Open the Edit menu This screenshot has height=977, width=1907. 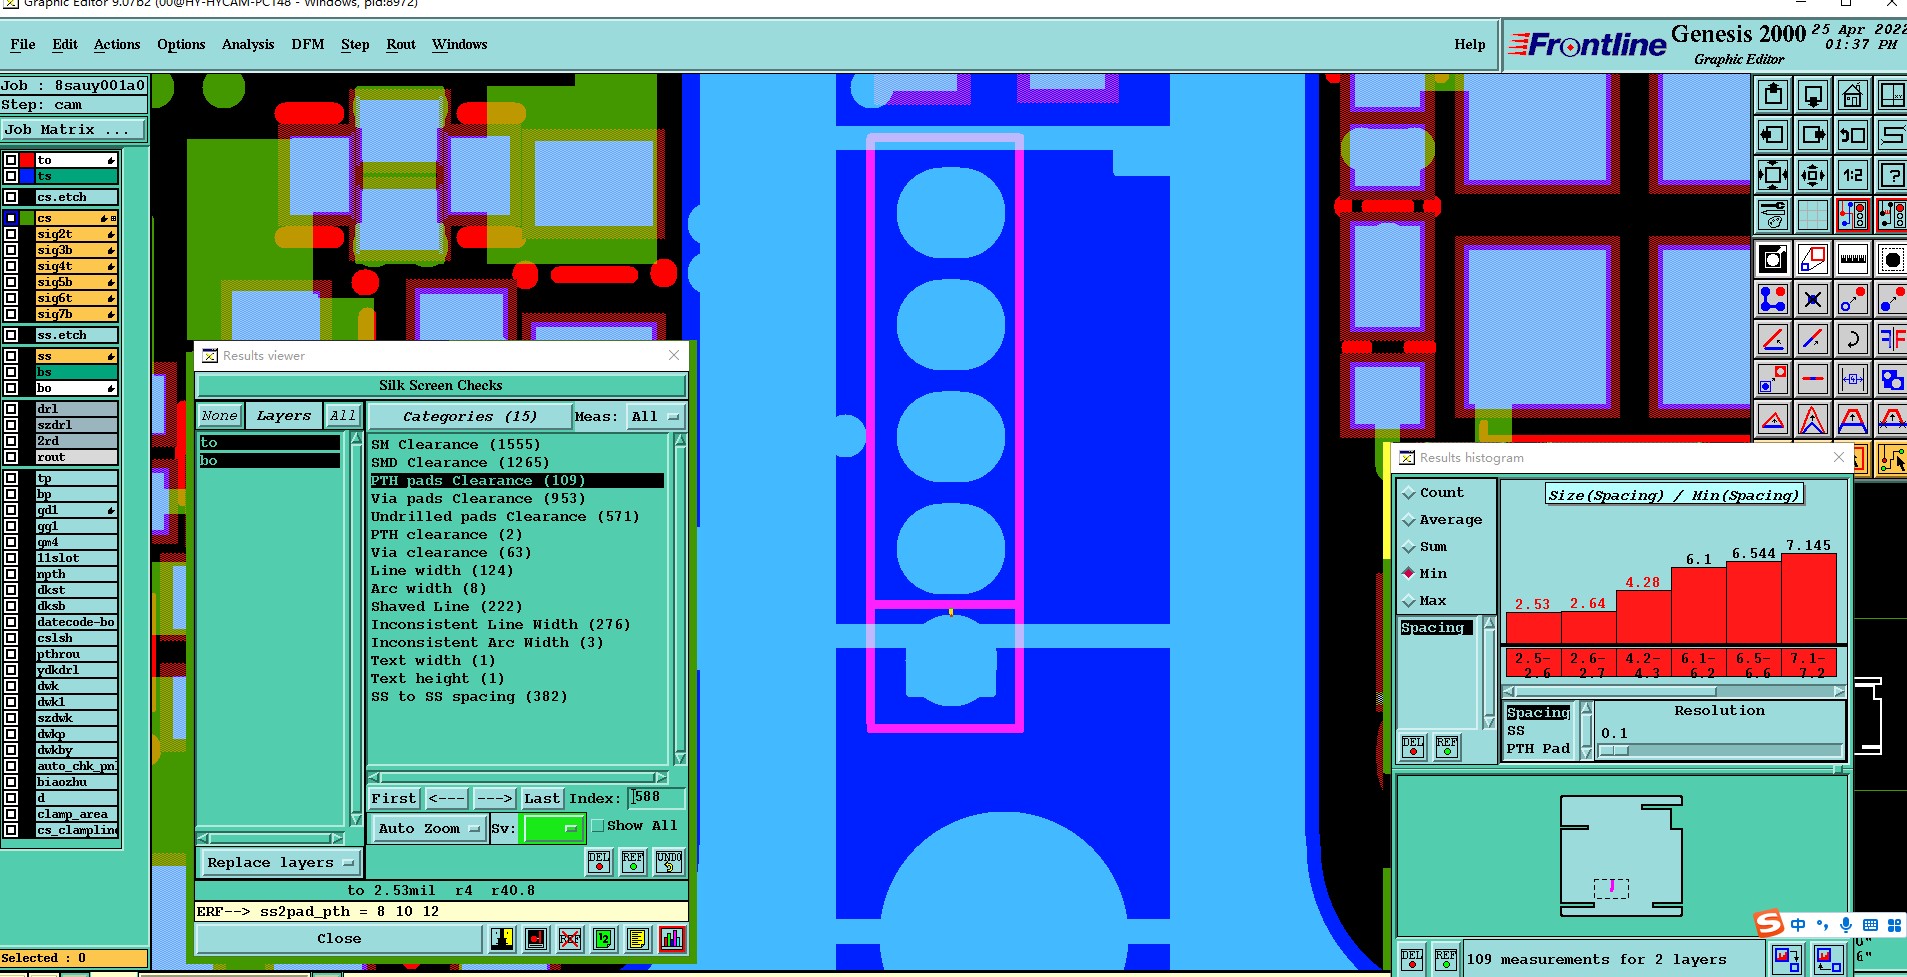65,45
